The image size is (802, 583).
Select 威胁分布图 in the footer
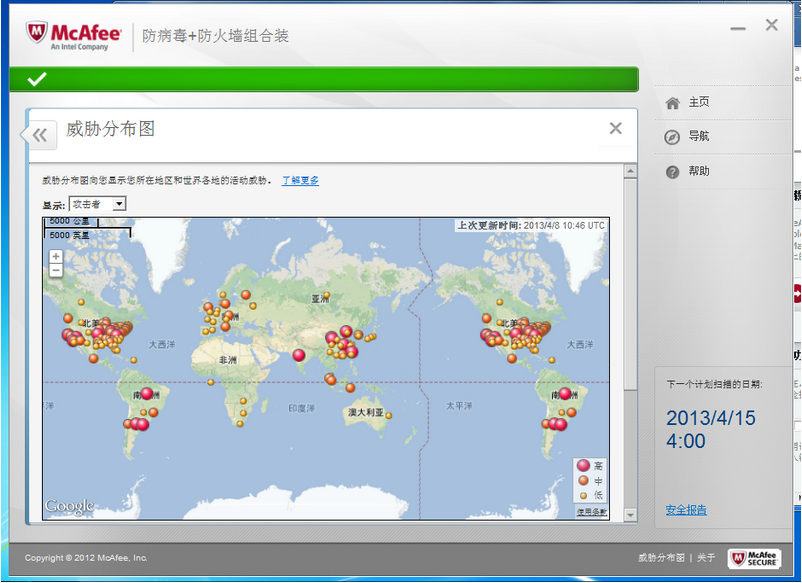[x=661, y=558]
